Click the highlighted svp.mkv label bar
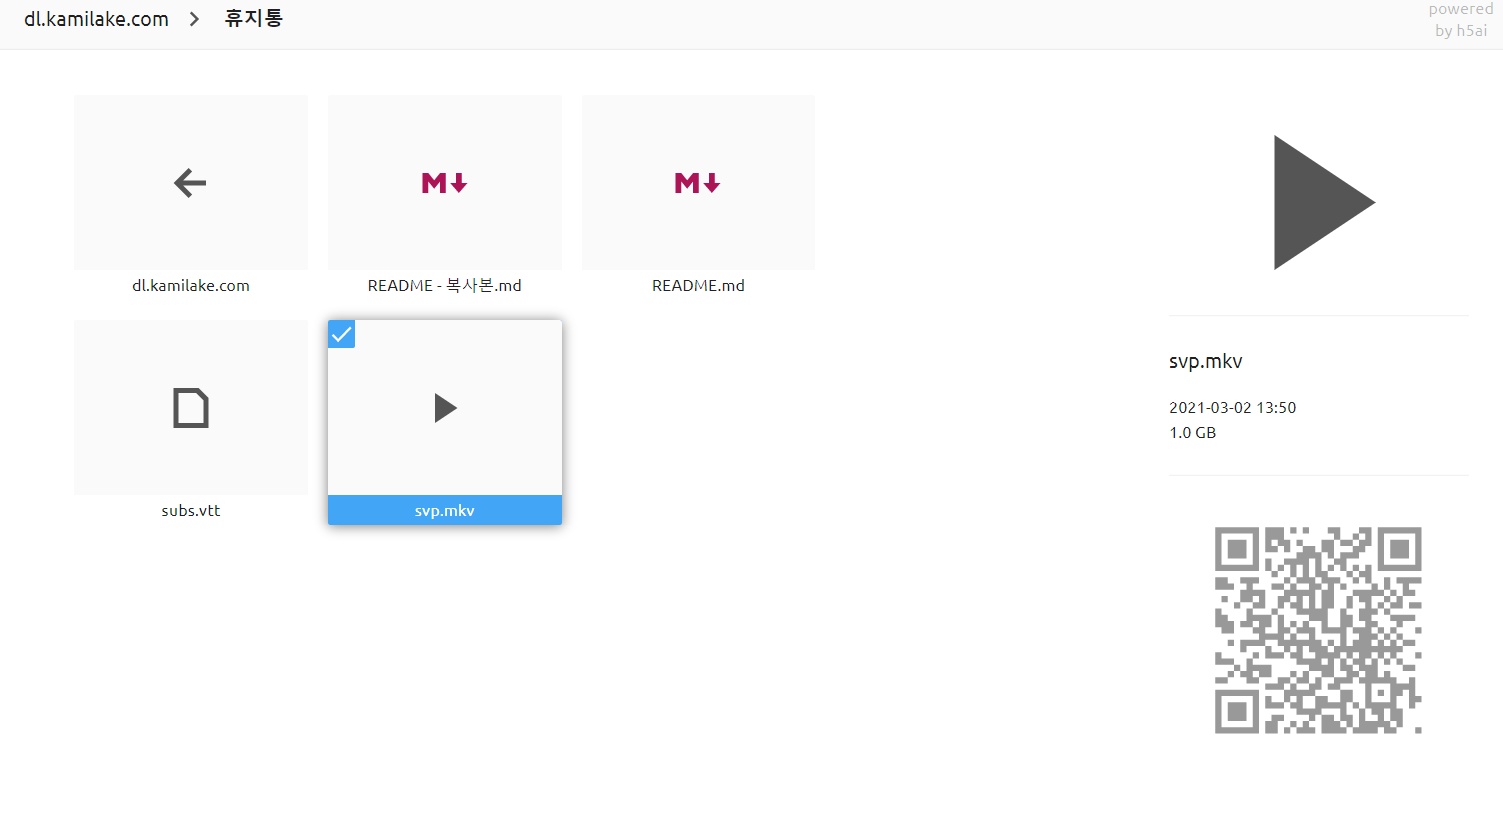 click(x=445, y=510)
